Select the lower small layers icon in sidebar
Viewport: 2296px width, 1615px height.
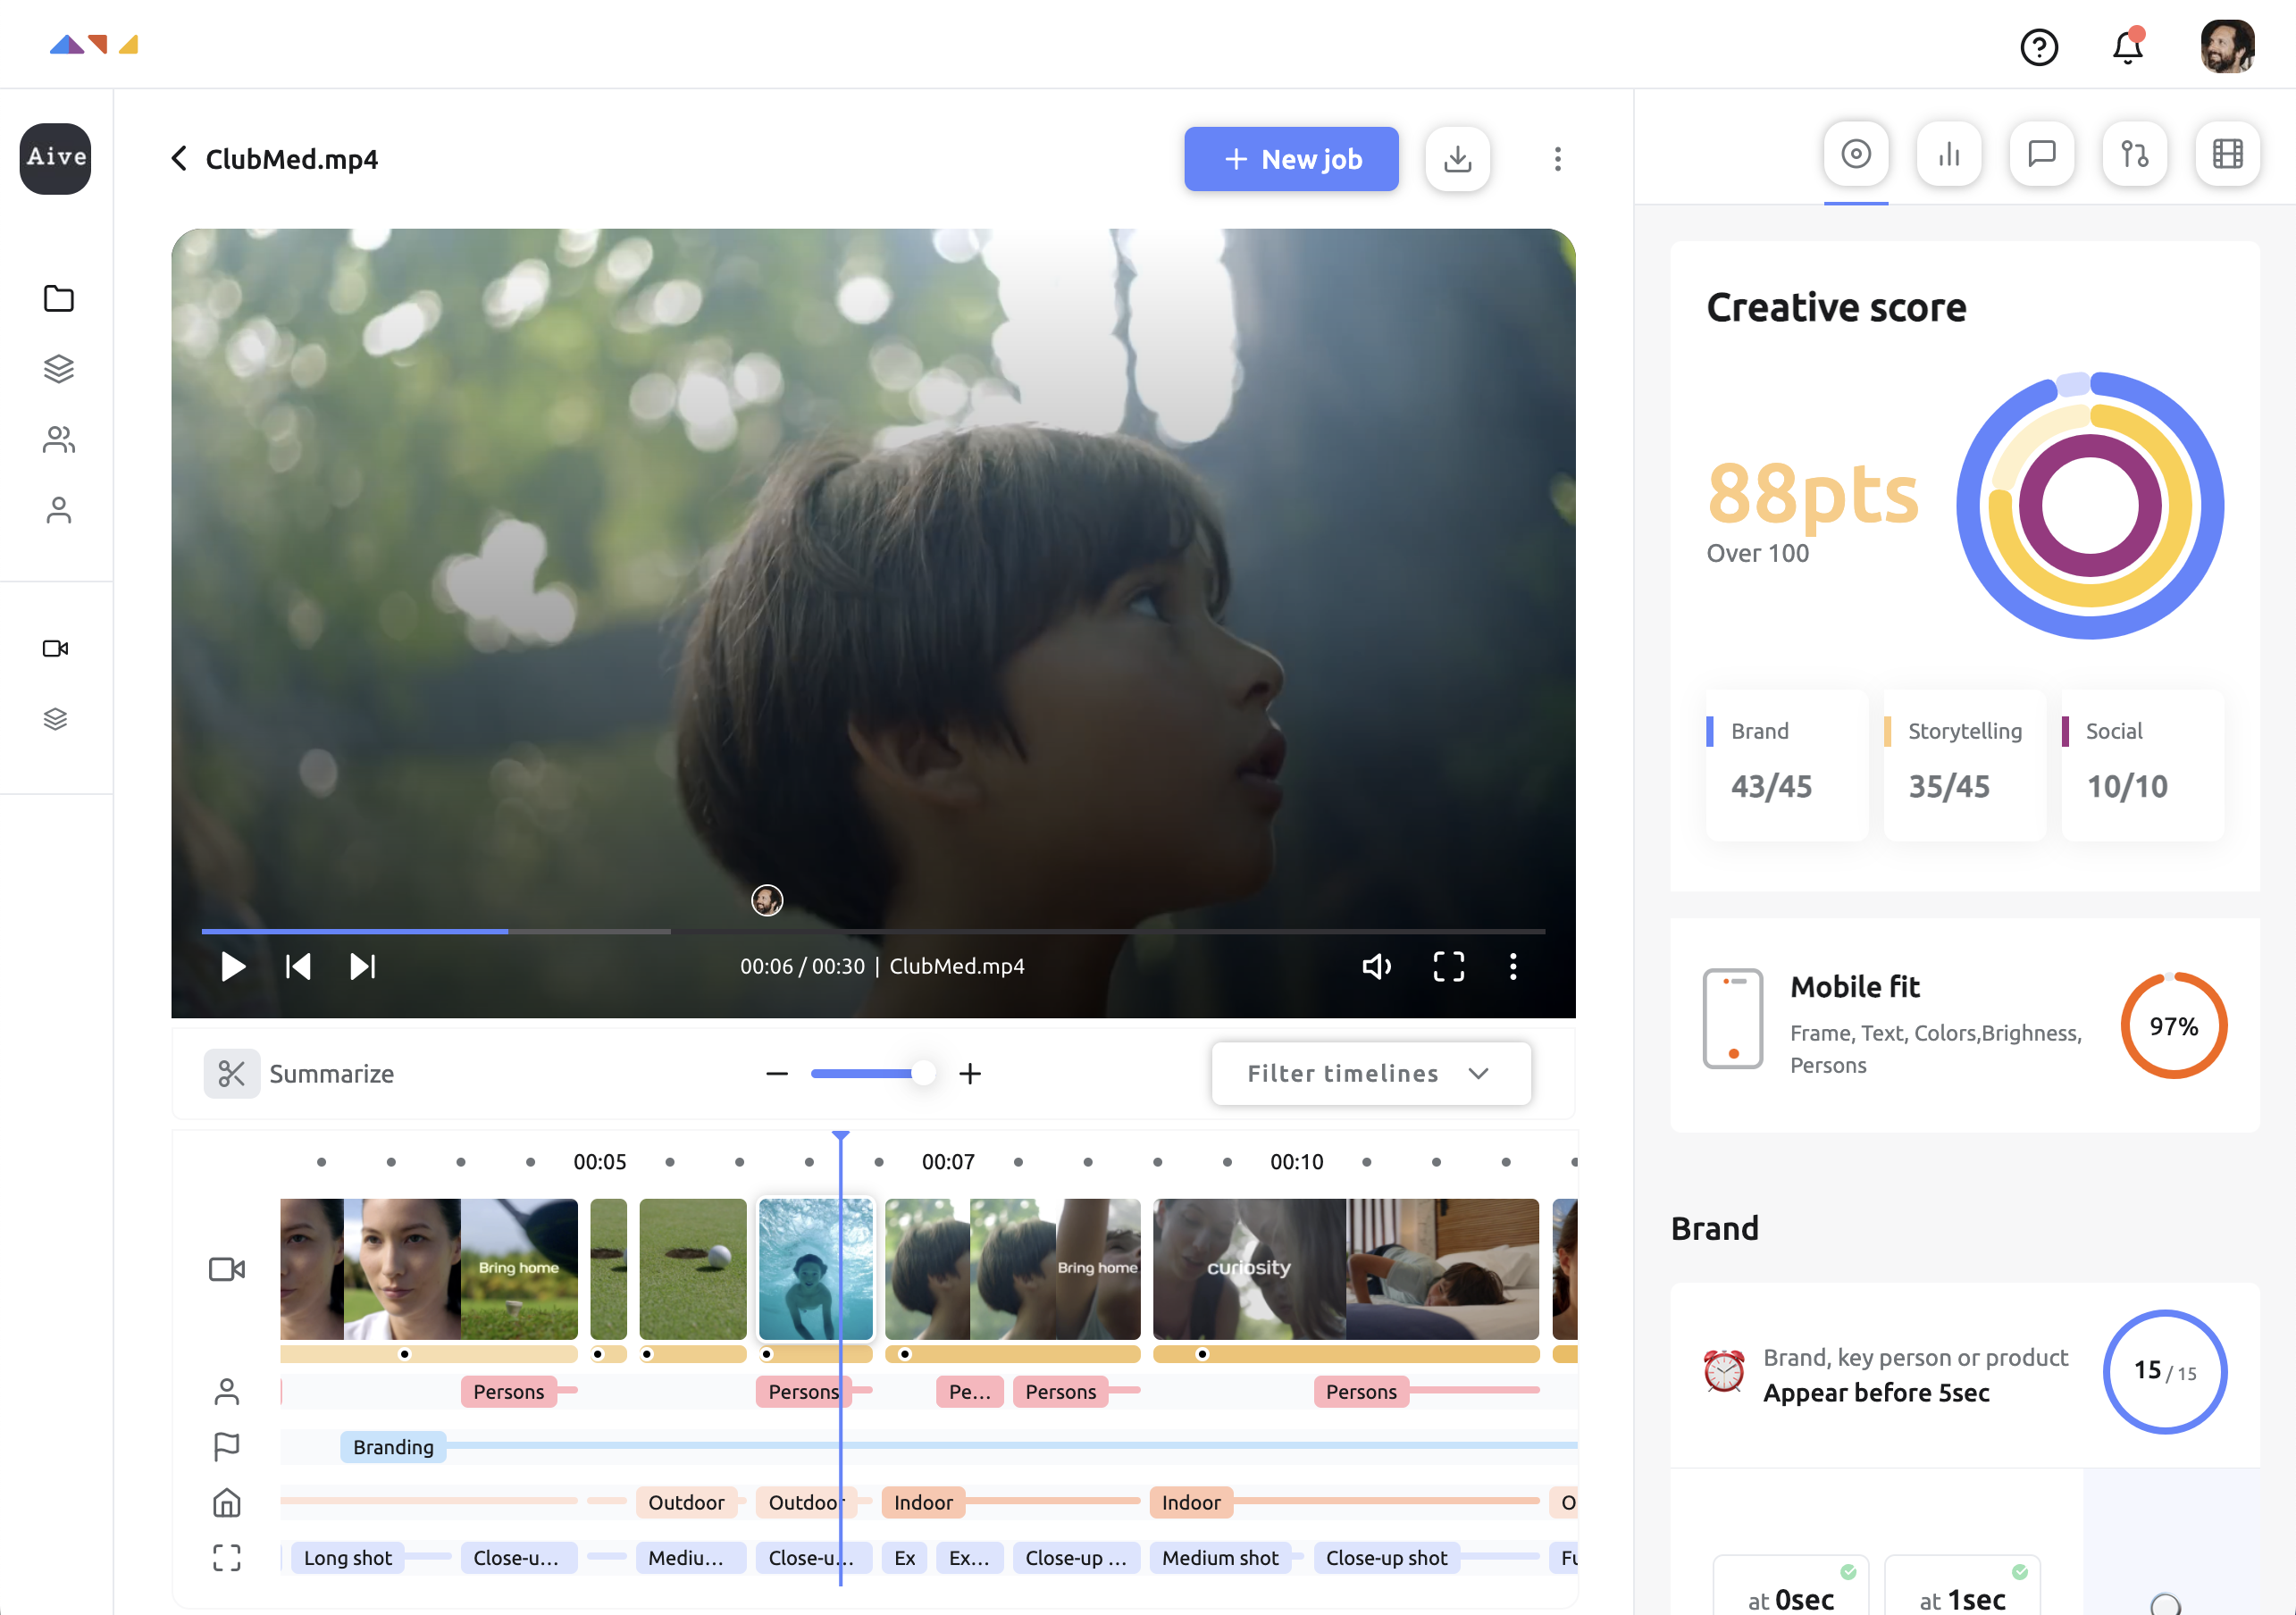pyautogui.click(x=56, y=719)
